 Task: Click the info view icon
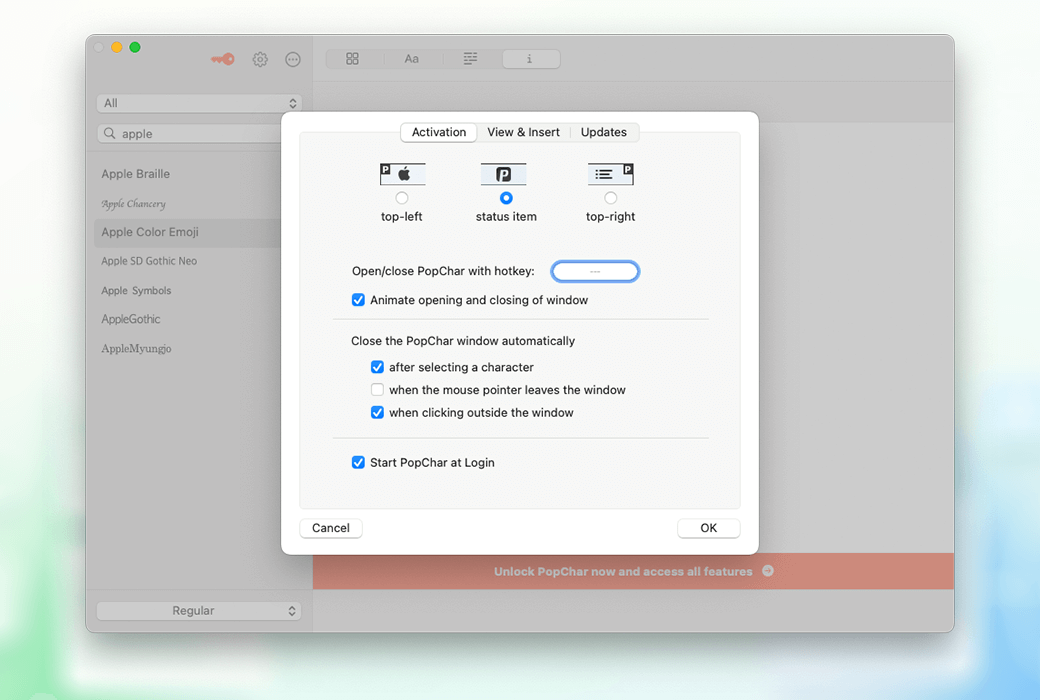click(530, 59)
